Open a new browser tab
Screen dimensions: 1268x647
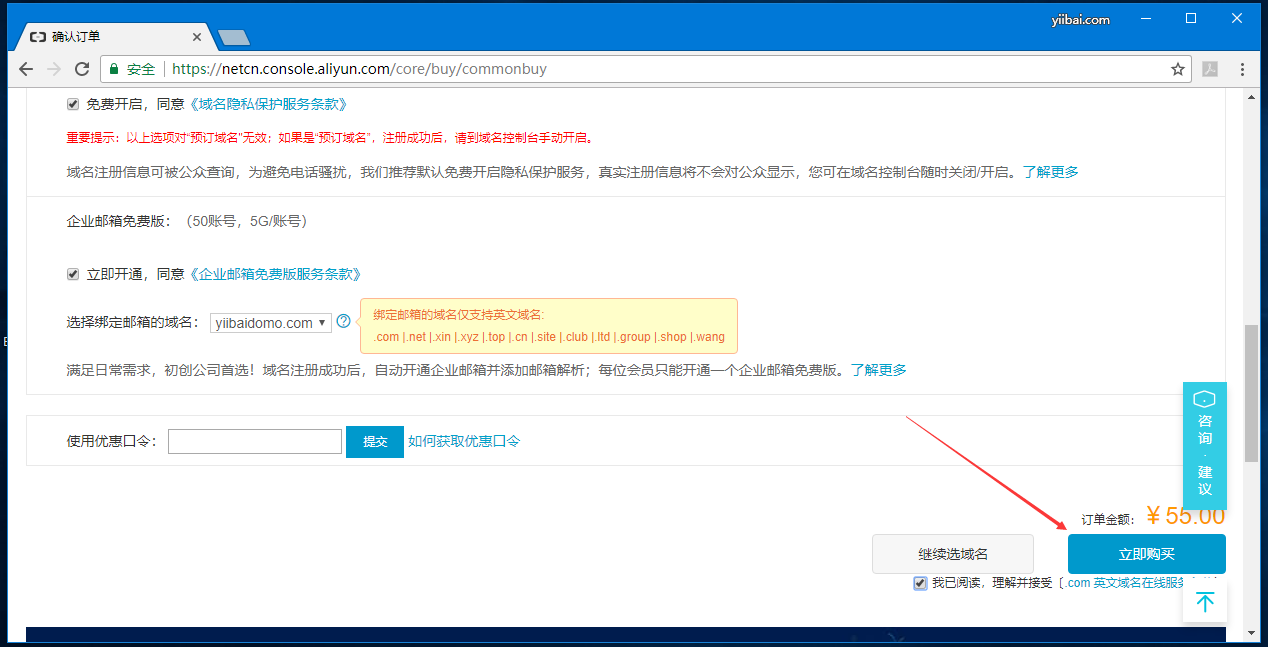234,38
